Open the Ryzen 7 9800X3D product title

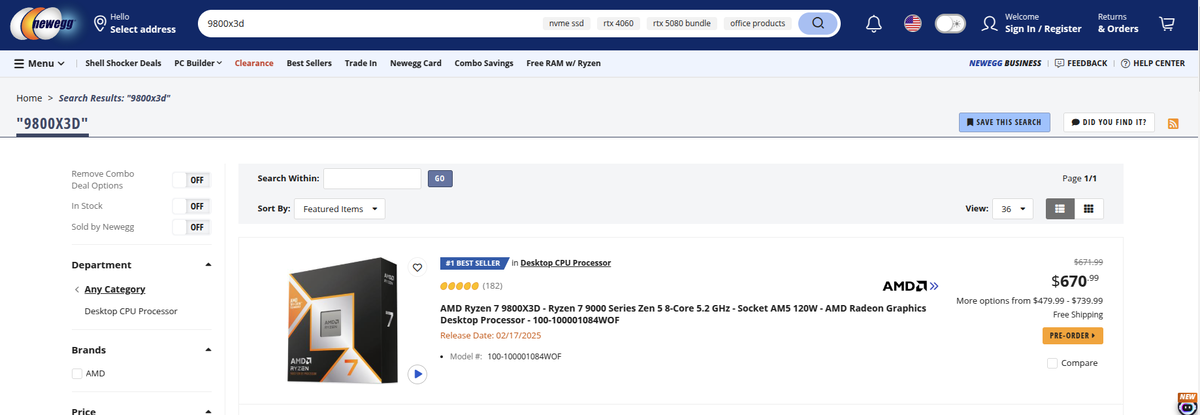tap(683, 314)
